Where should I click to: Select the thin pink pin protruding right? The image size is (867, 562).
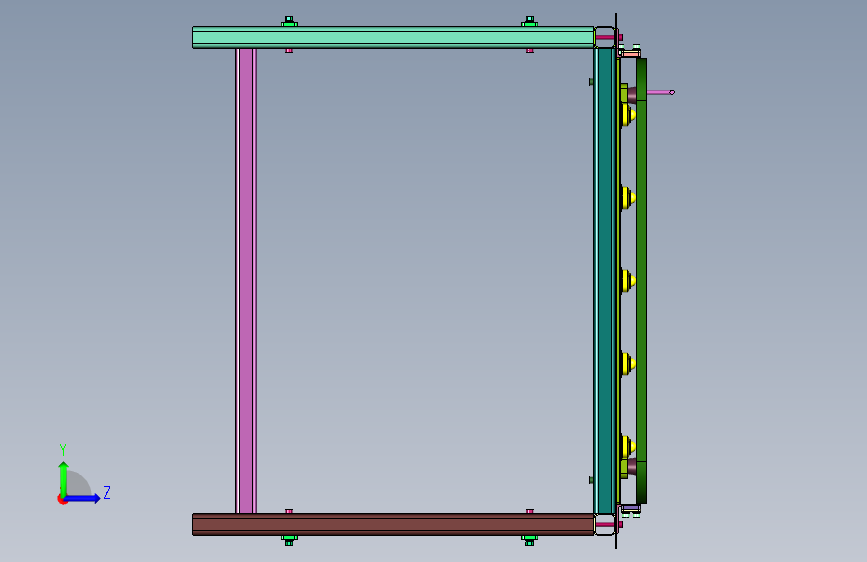pyautogui.click(x=661, y=92)
